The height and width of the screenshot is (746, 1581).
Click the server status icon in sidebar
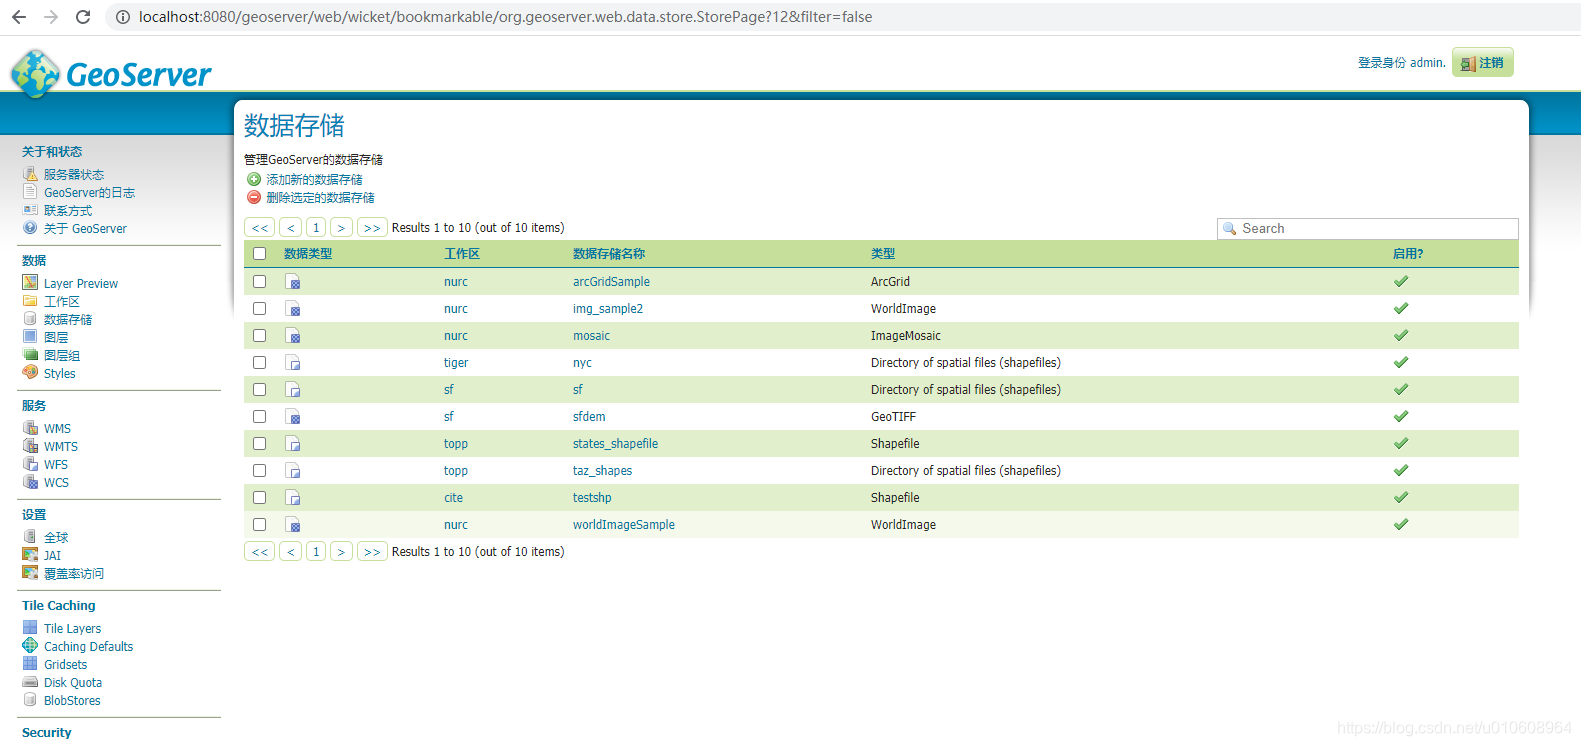30,174
